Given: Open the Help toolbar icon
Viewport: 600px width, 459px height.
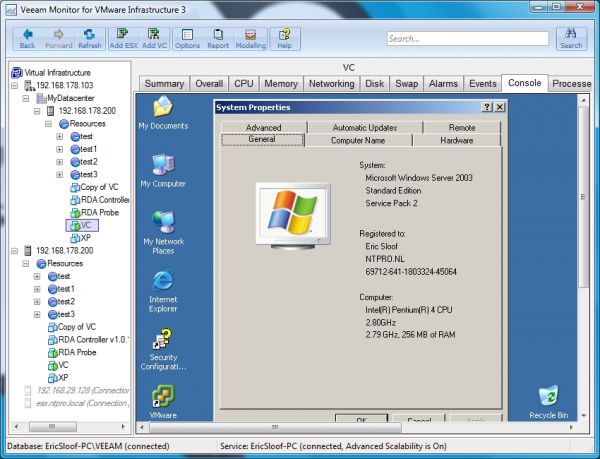Looking at the screenshot, I should coord(285,39).
